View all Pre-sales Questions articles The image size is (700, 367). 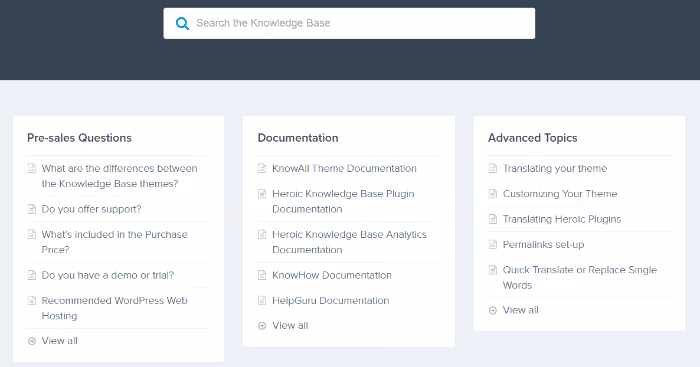[59, 341]
